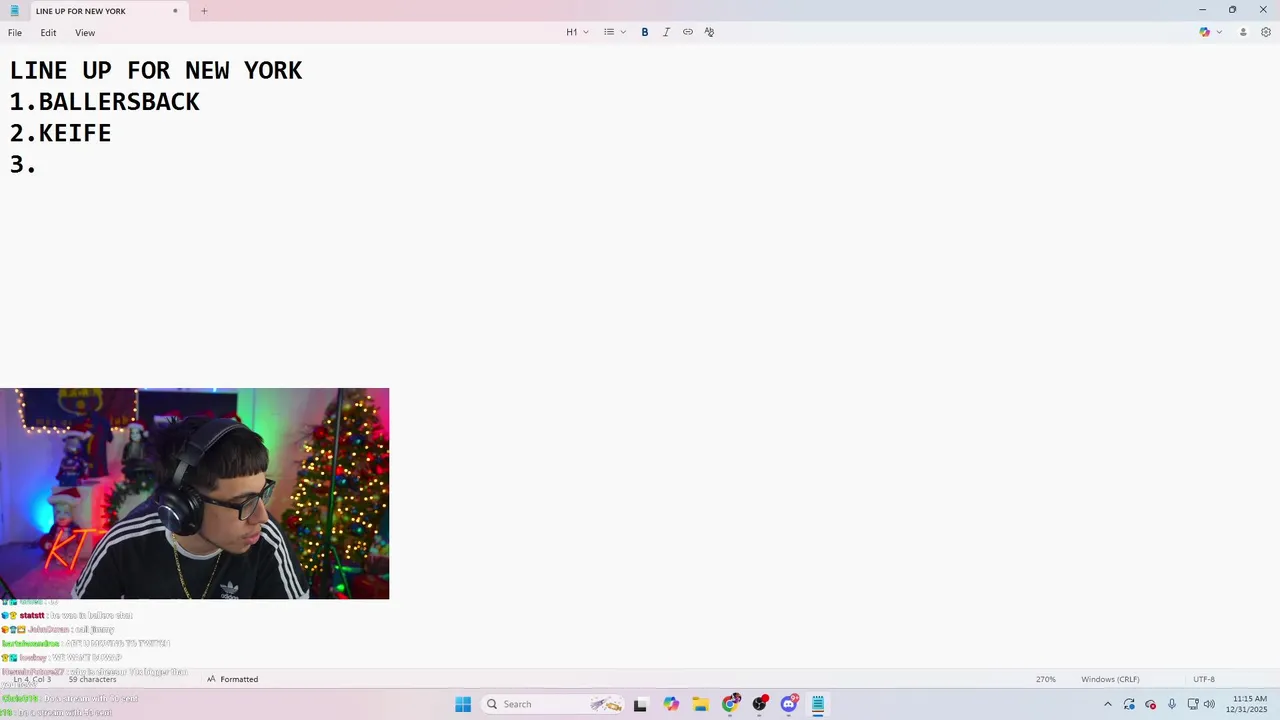The height and width of the screenshot is (720, 1280).
Task: Open the Copilot menu in Notepad
Action: click(x=1210, y=32)
